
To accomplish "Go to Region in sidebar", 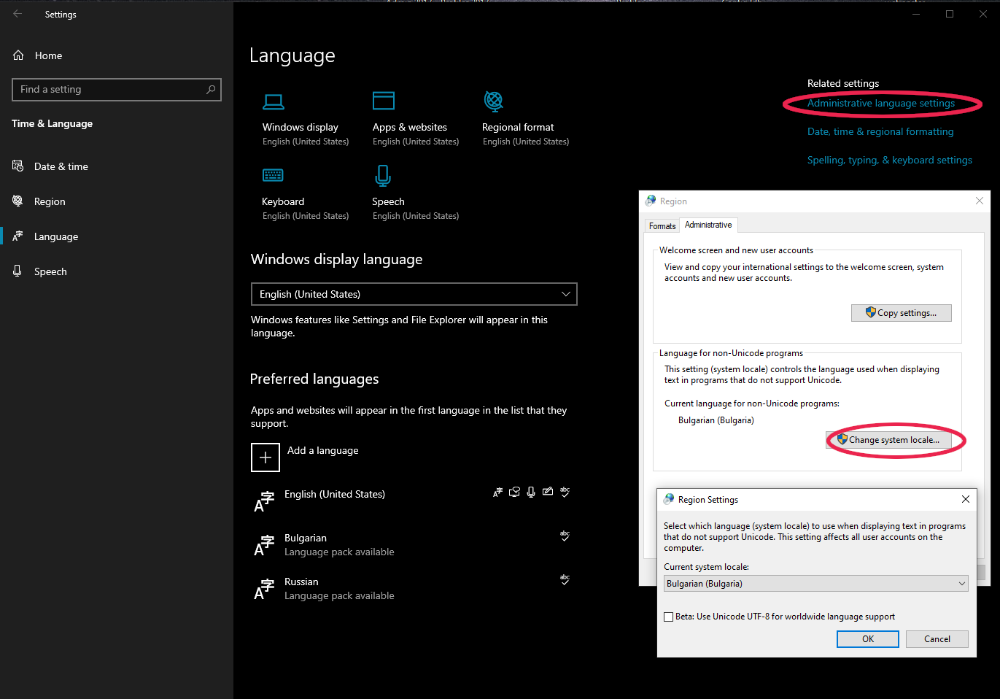I will [49, 202].
